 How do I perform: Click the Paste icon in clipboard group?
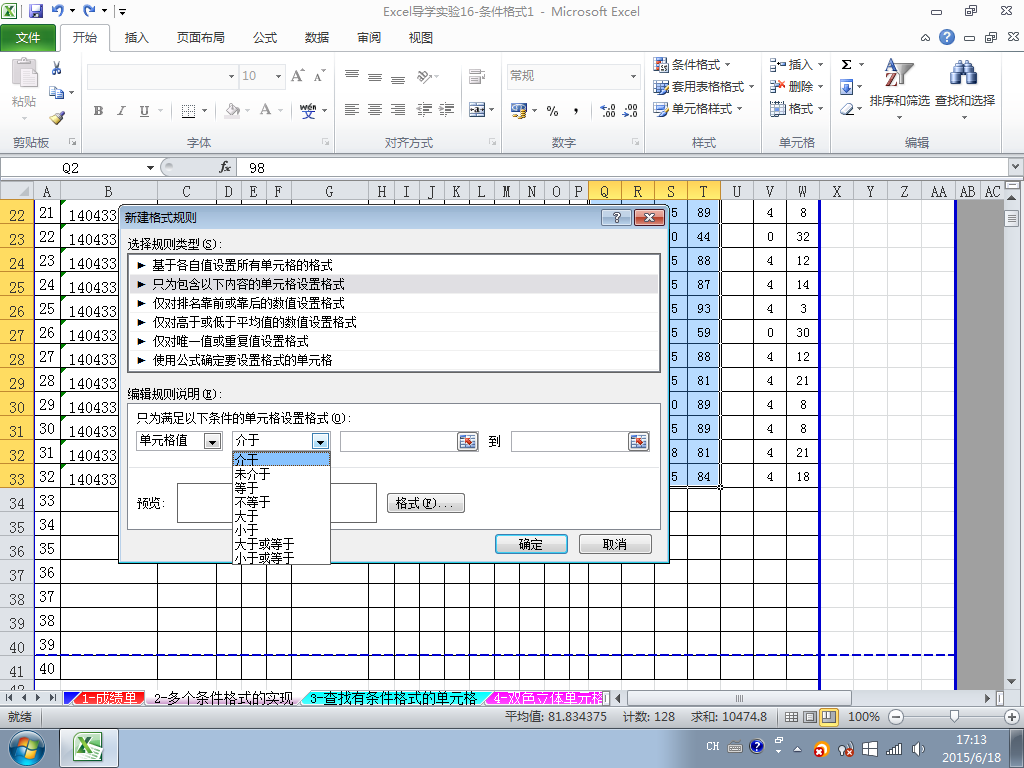[x=24, y=73]
